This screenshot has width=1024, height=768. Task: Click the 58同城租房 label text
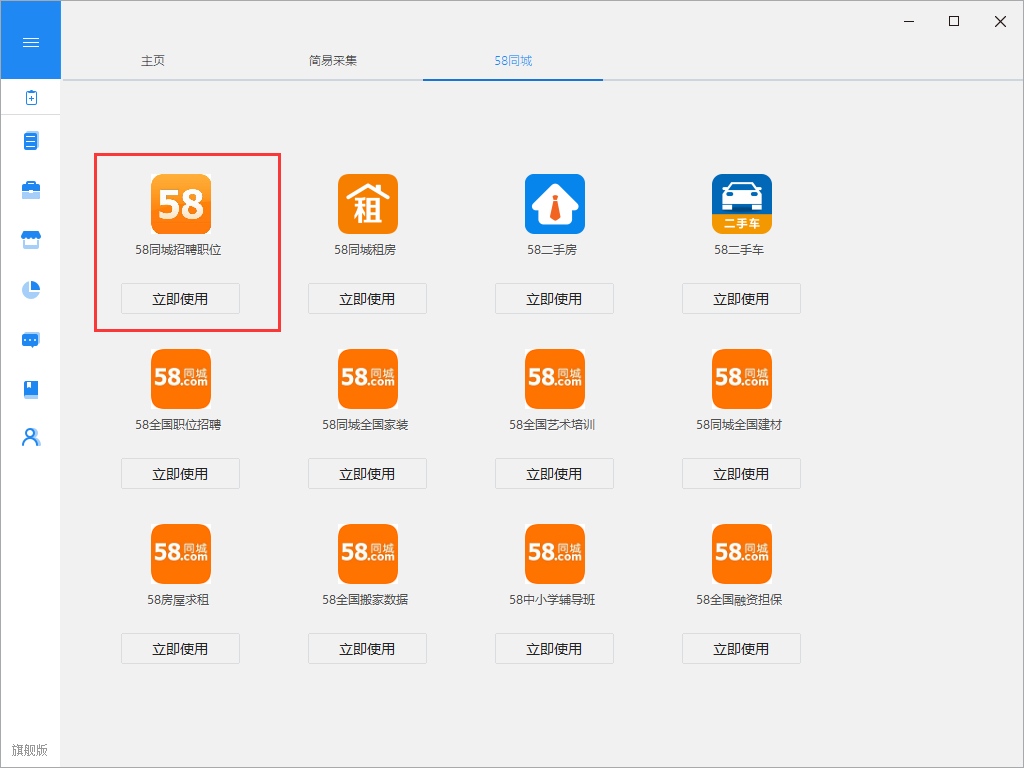[x=365, y=249]
